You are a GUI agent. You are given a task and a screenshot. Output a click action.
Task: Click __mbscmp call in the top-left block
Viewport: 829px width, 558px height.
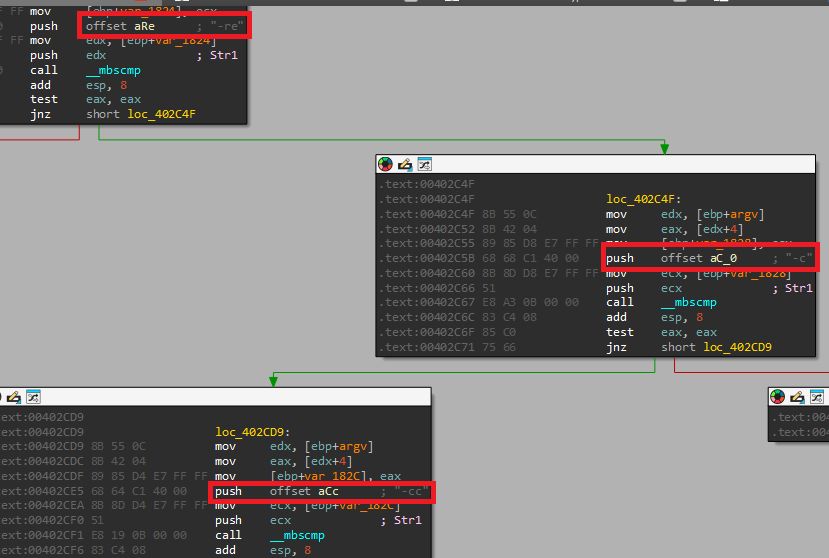point(116,70)
